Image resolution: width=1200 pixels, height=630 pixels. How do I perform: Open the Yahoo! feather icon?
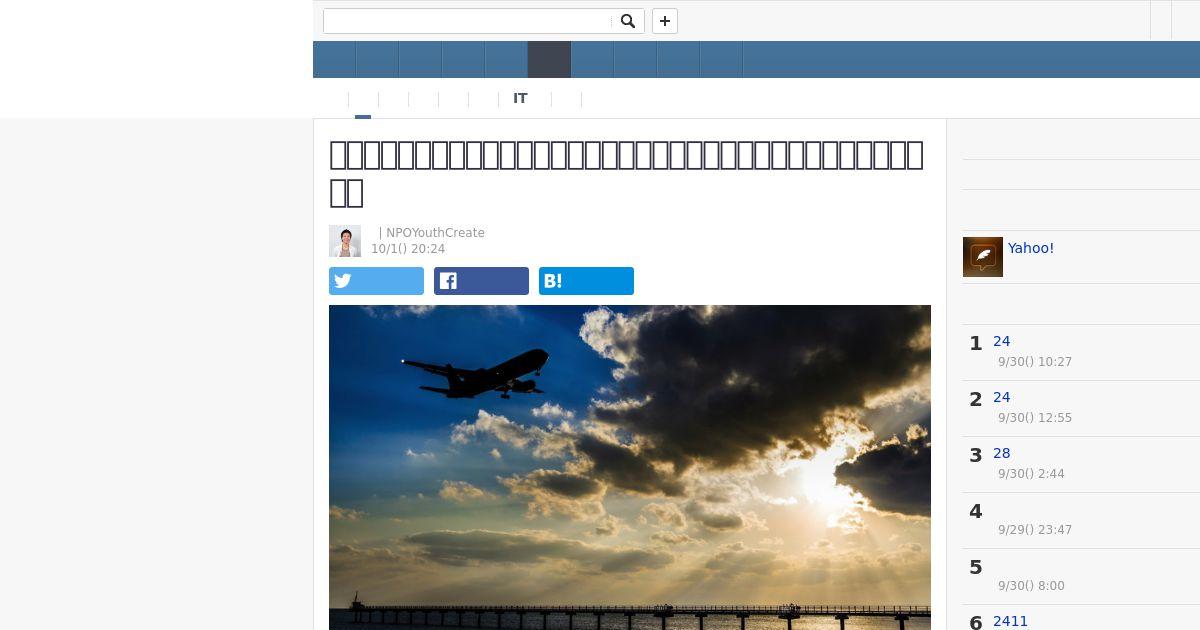point(983,257)
